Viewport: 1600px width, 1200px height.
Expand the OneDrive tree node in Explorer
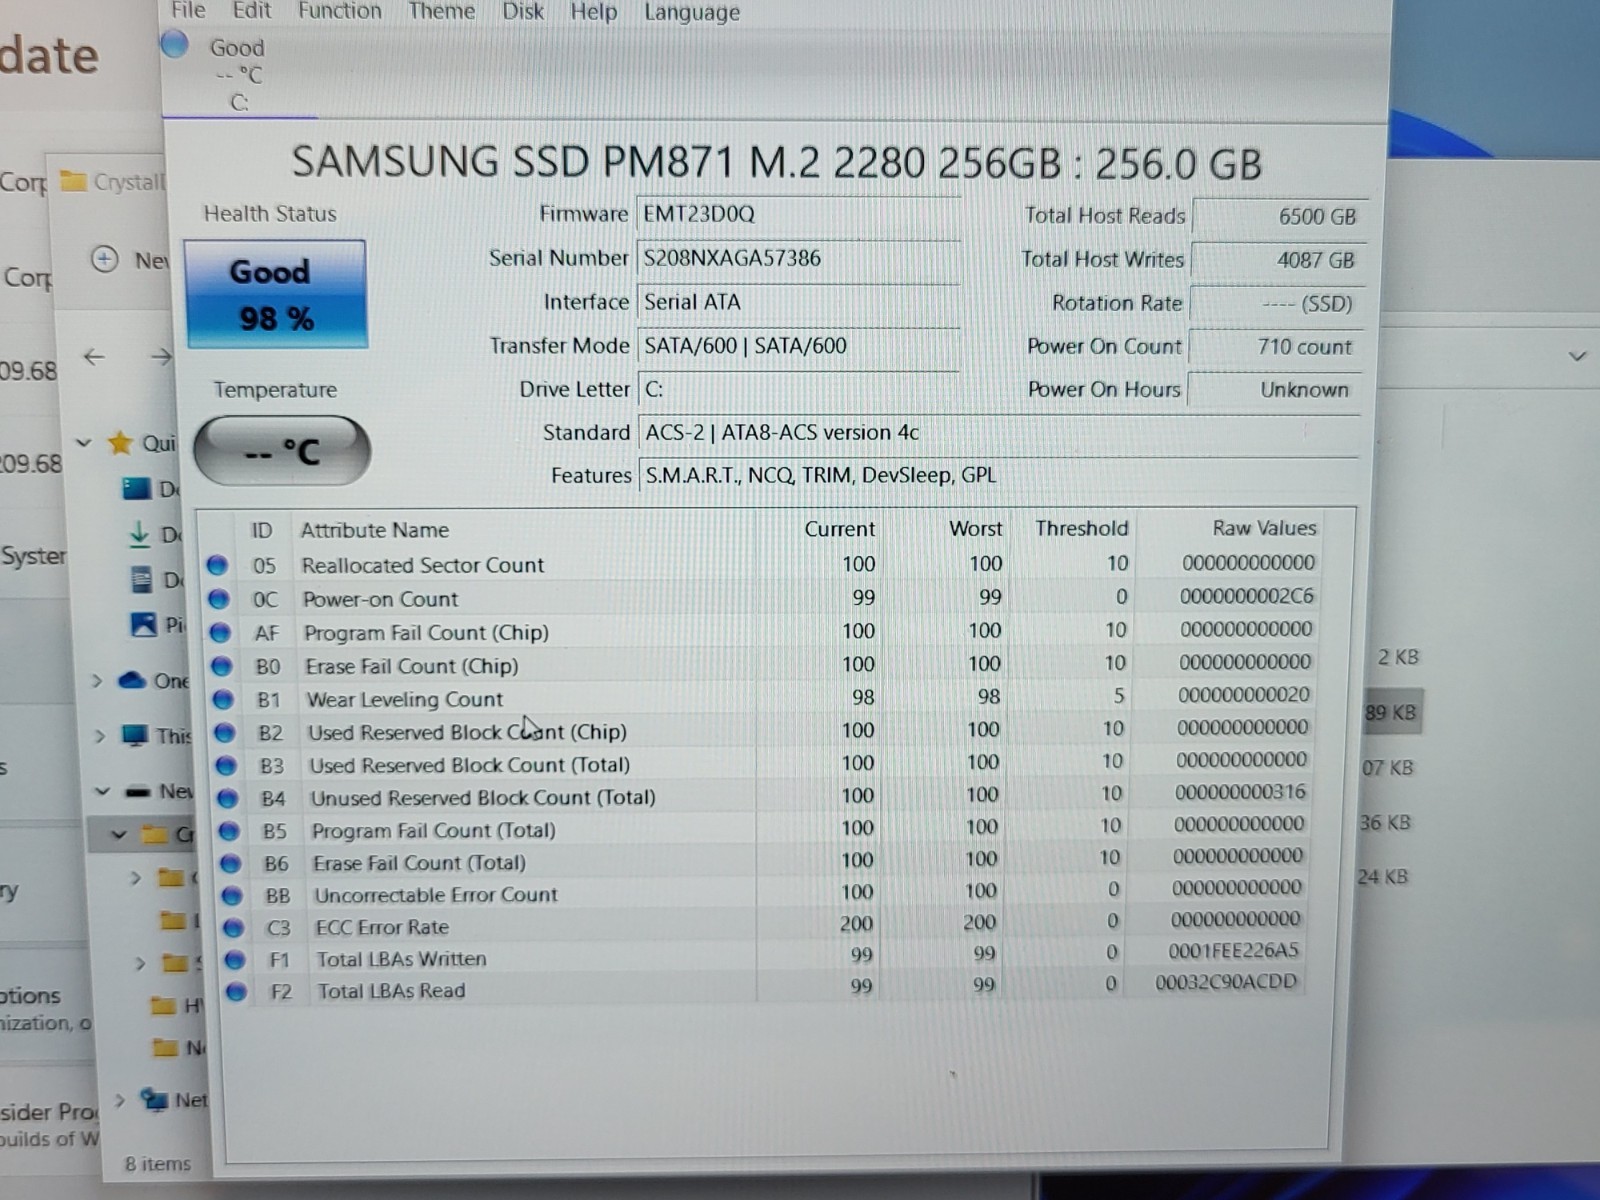click(x=97, y=682)
